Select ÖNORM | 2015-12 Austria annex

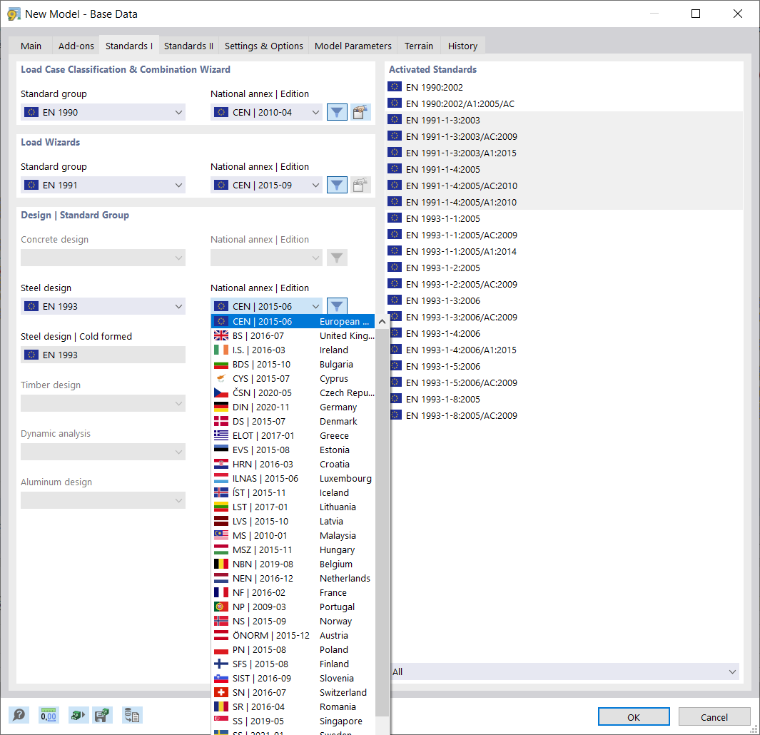(293, 635)
